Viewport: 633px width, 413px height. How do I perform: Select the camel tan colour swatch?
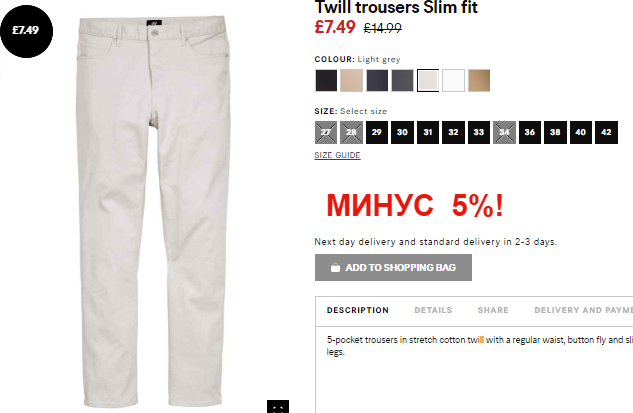click(479, 80)
